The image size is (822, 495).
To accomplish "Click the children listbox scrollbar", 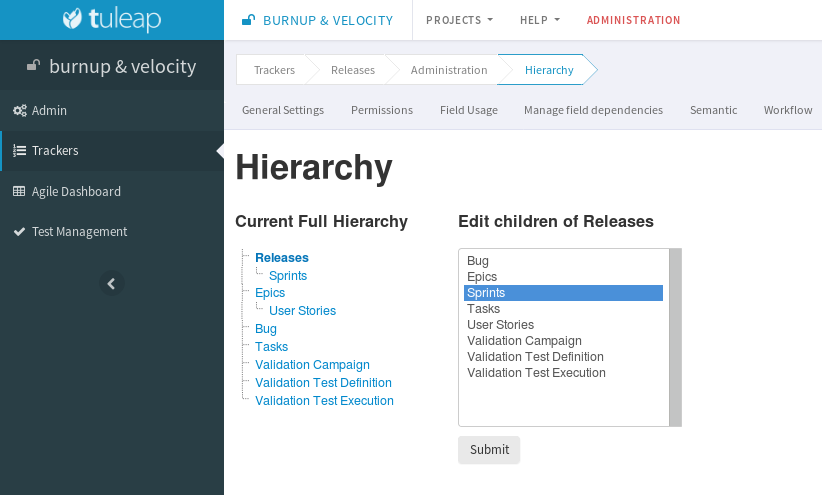I will [675, 337].
